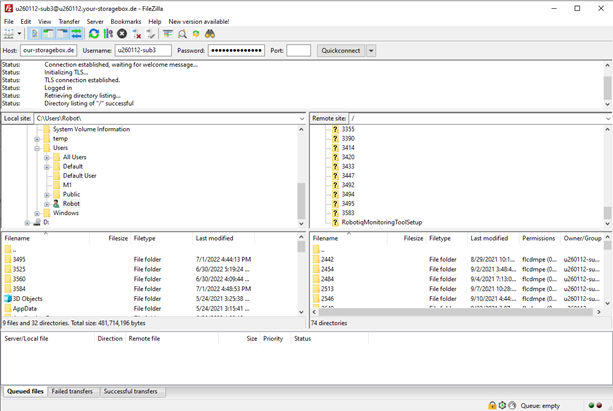Expand the Robot user folder

47,204
